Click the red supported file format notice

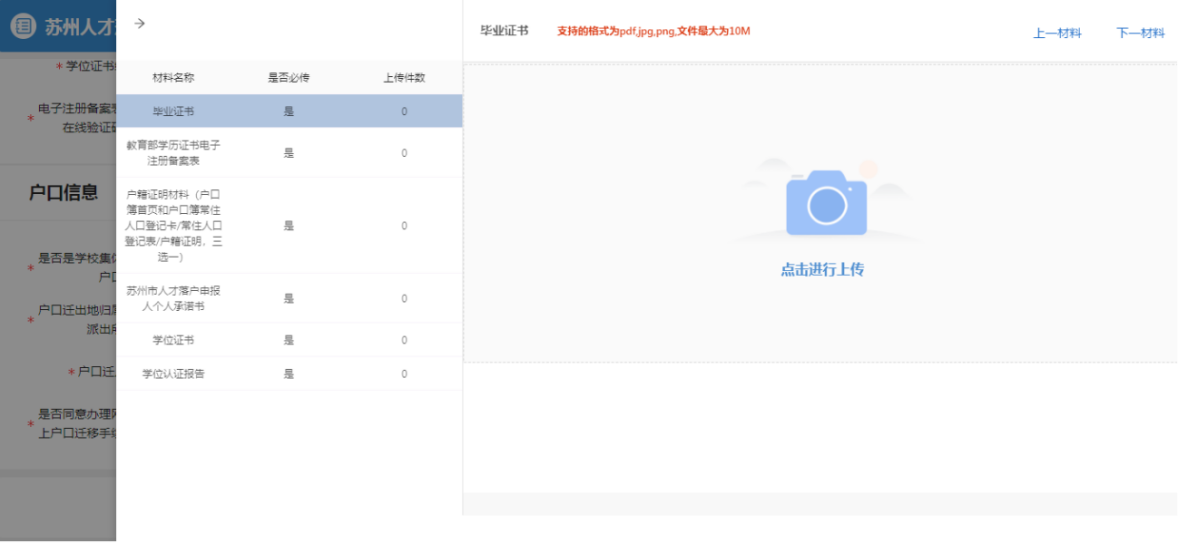tap(653, 31)
